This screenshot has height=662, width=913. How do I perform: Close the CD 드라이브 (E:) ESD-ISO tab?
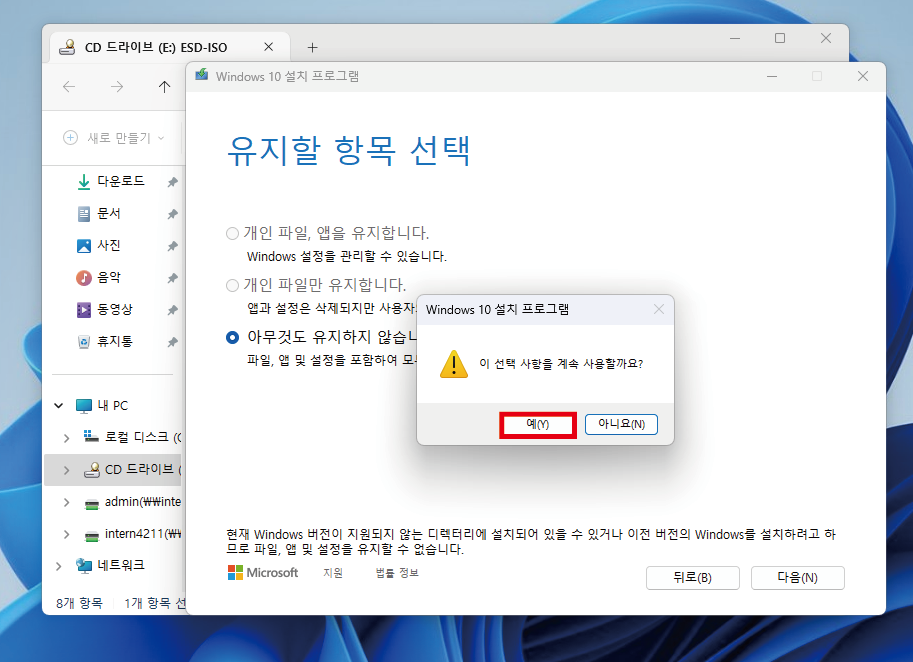click(x=268, y=47)
